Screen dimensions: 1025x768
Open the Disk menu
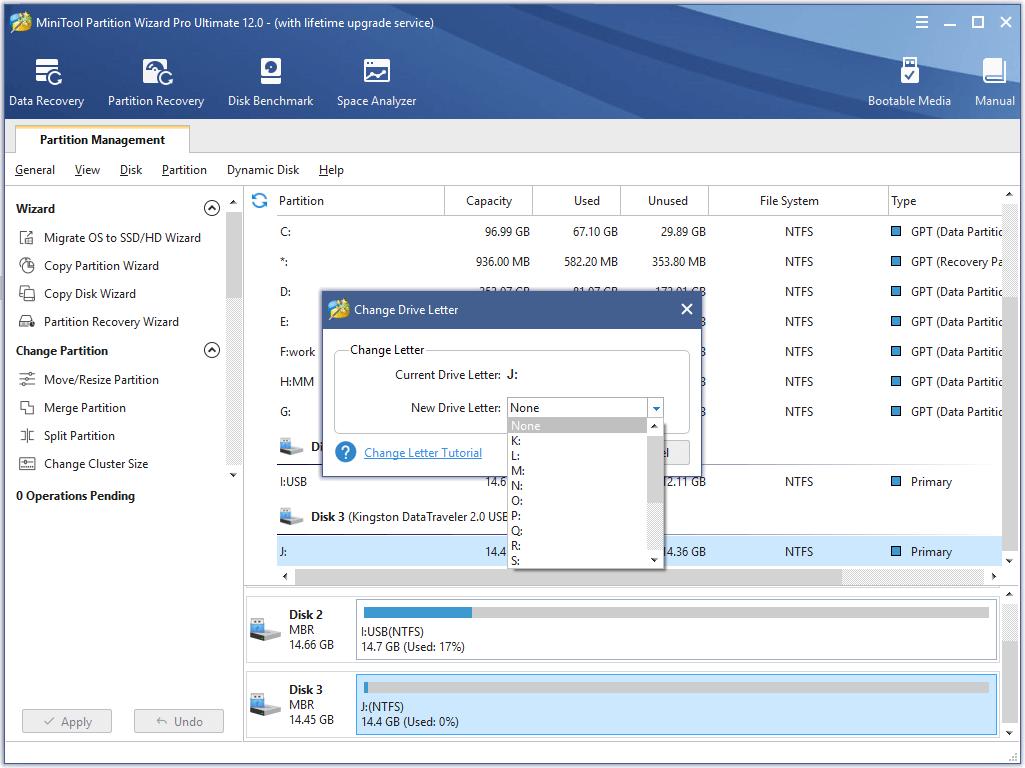click(131, 170)
